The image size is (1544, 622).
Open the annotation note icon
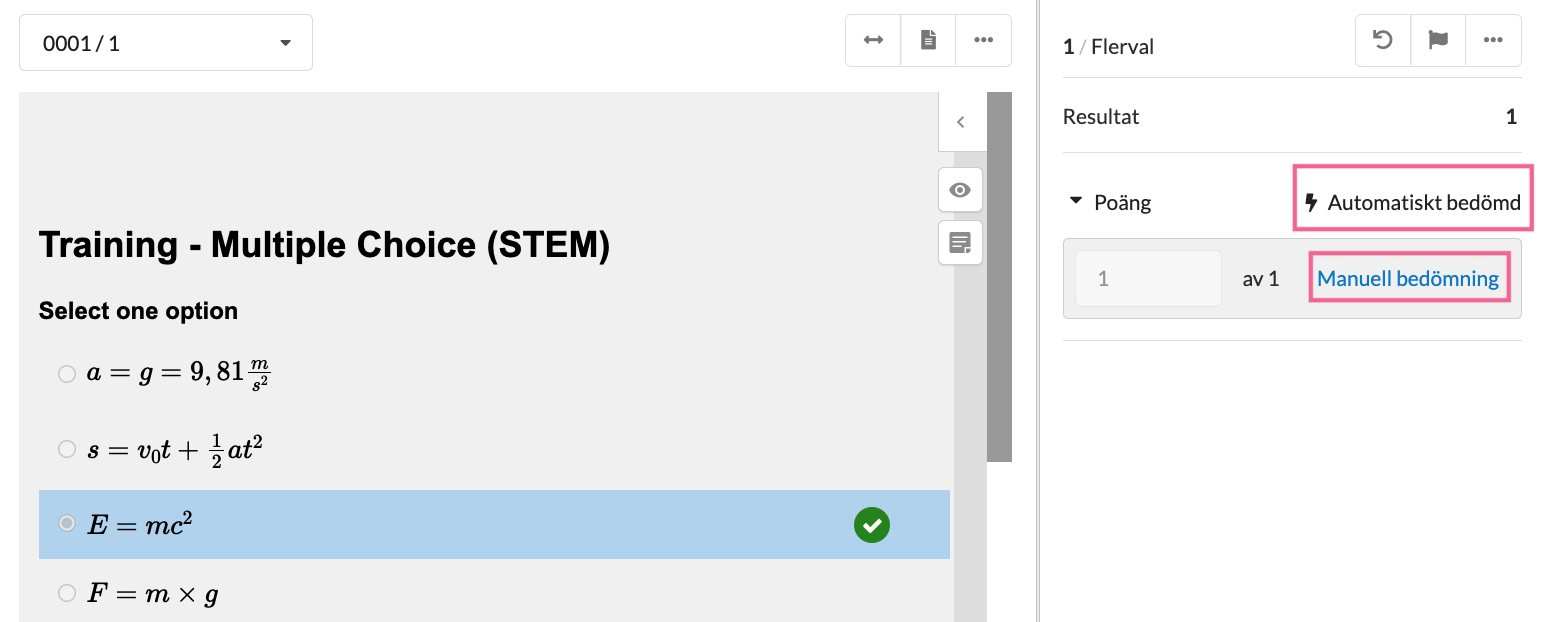(x=960, y=243)
